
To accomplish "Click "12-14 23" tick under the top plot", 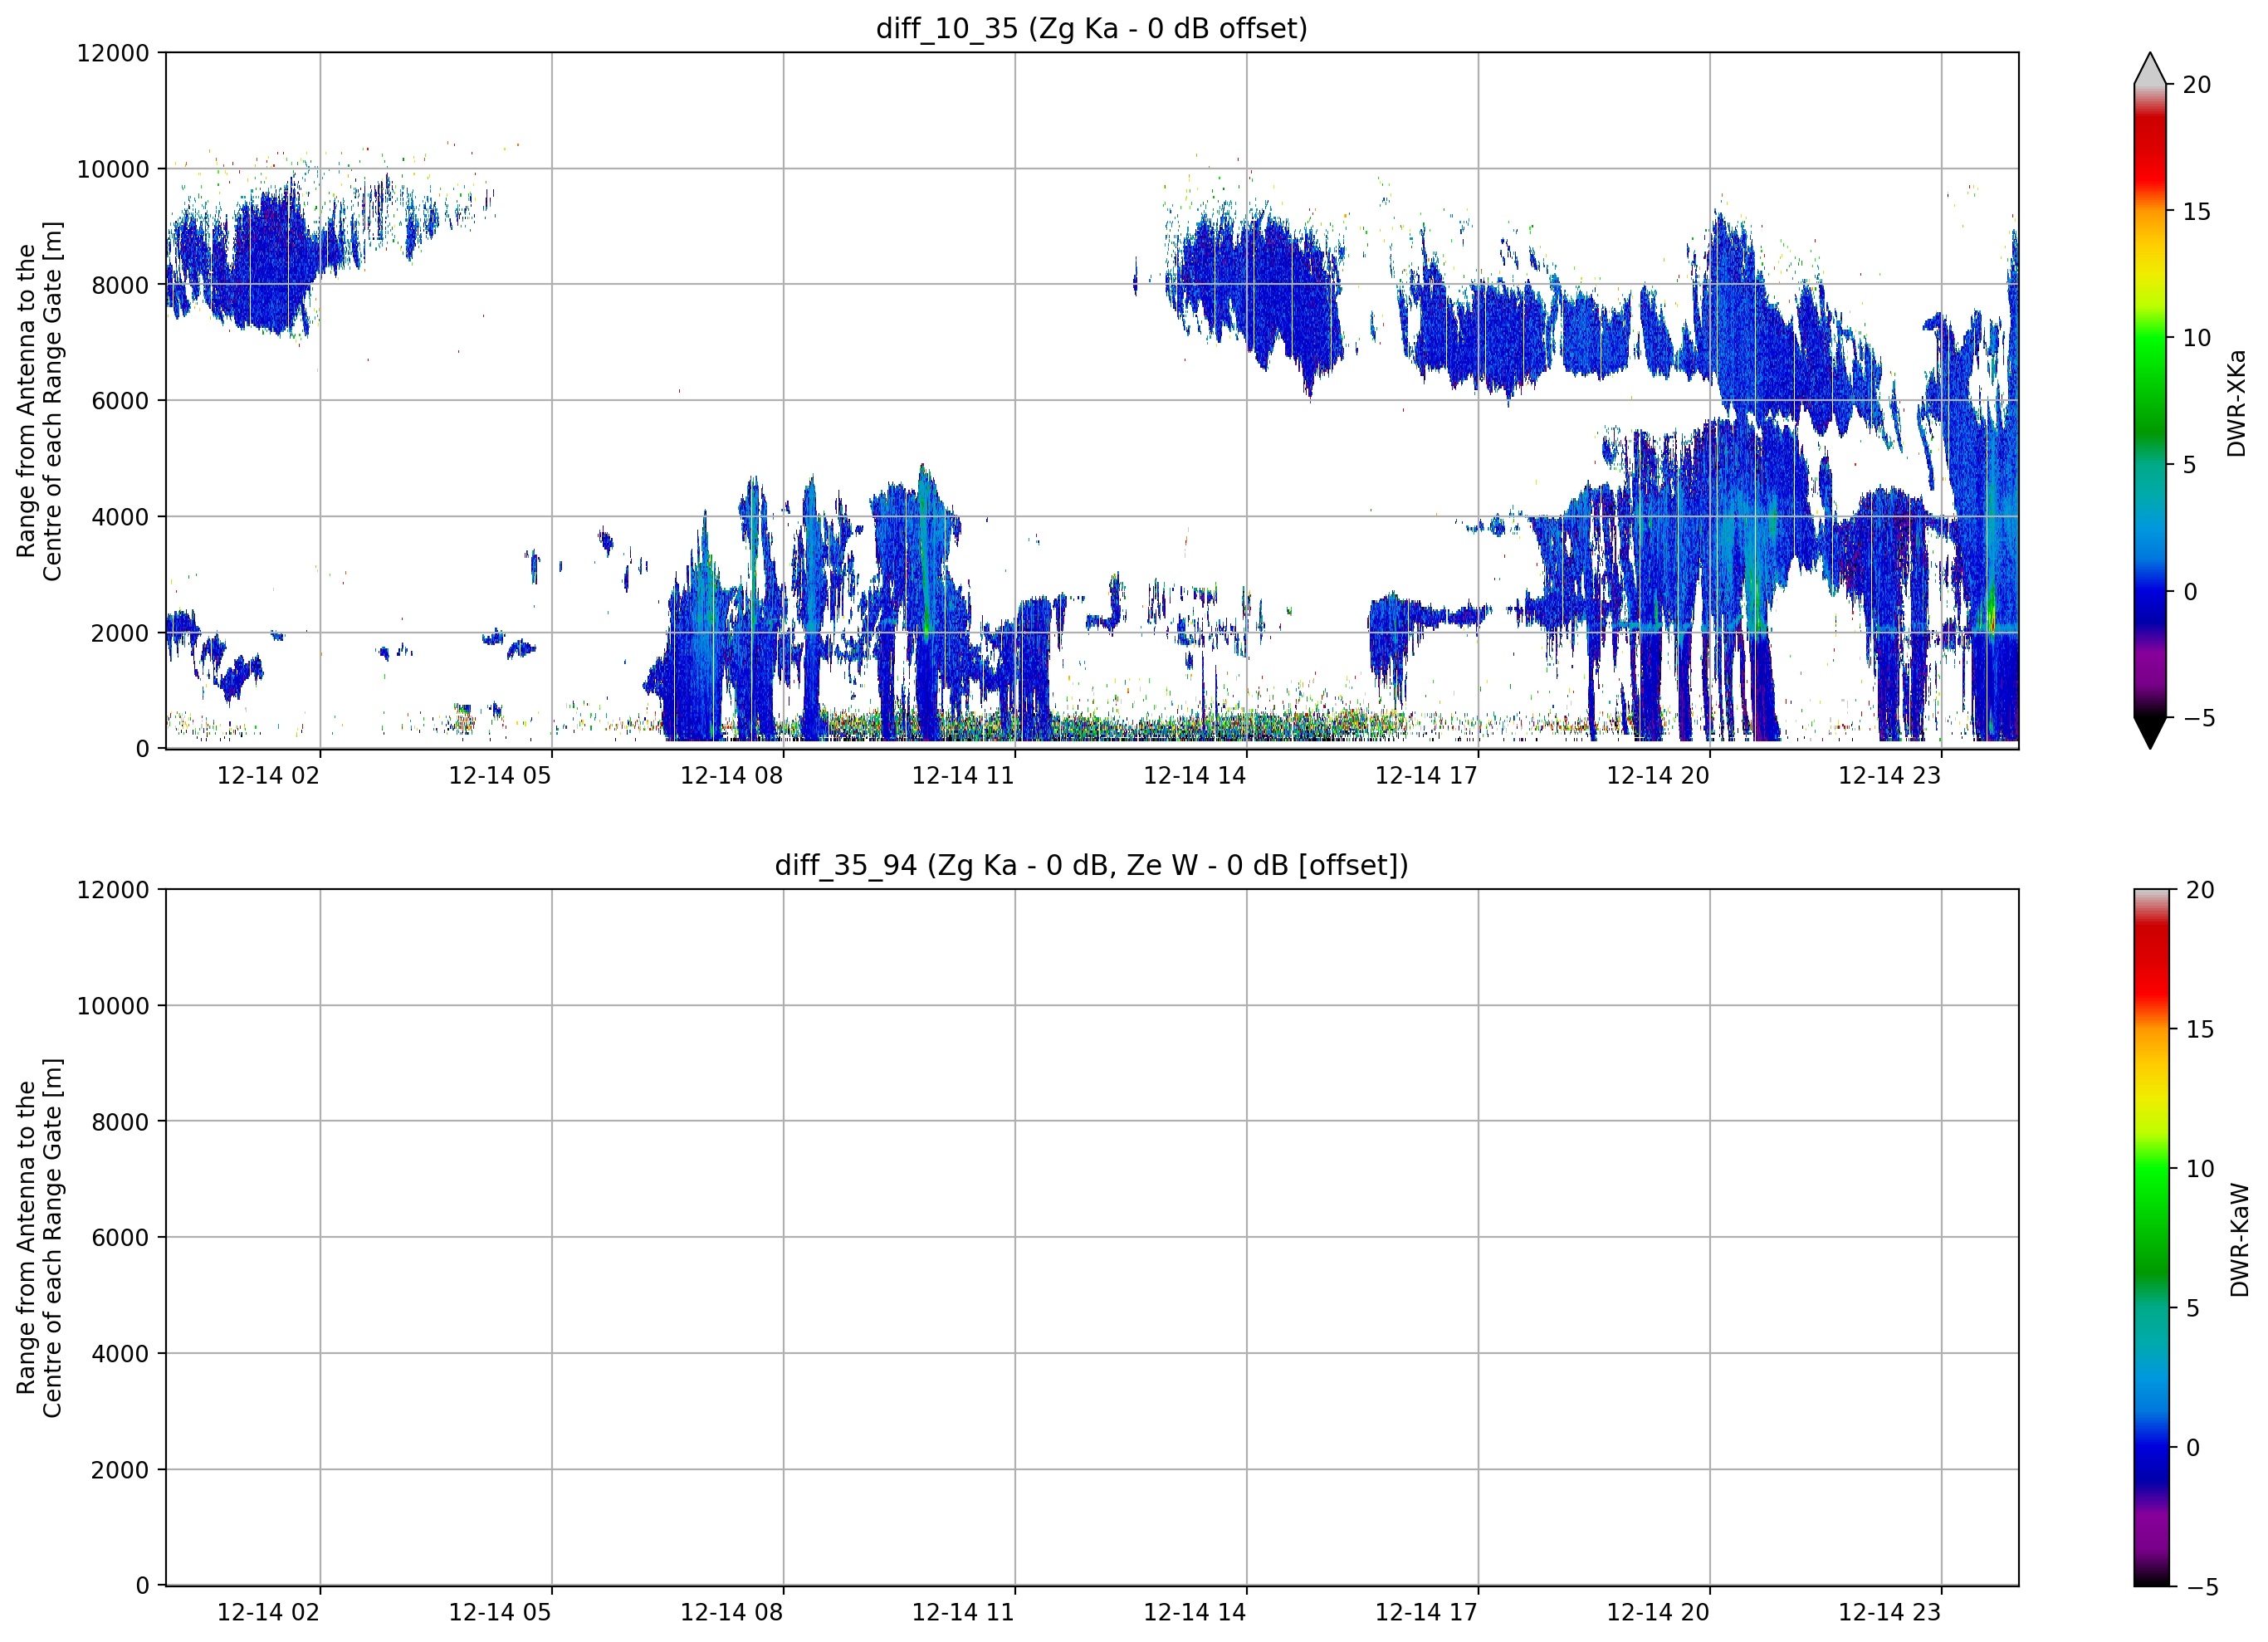I will click(x=1889, y=775).
